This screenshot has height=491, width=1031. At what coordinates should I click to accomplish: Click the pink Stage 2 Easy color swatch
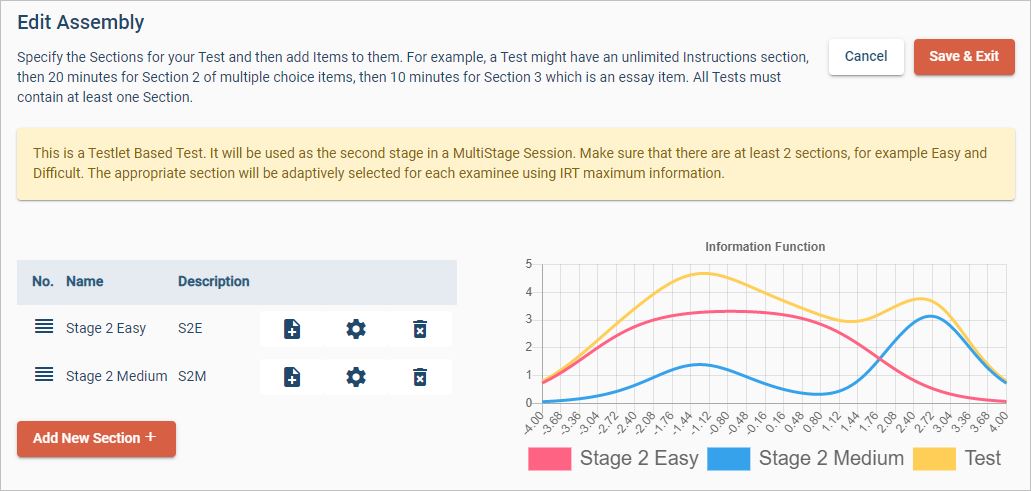[x=549, y=459]
